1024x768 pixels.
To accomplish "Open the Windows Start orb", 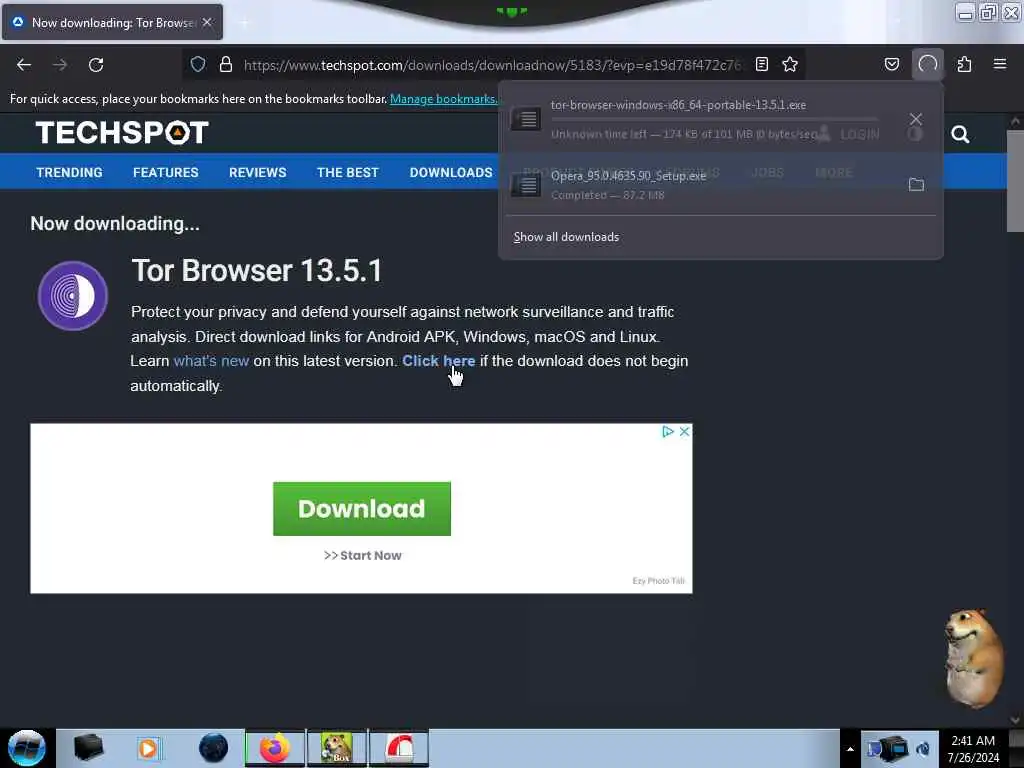I will click(27, 748).
